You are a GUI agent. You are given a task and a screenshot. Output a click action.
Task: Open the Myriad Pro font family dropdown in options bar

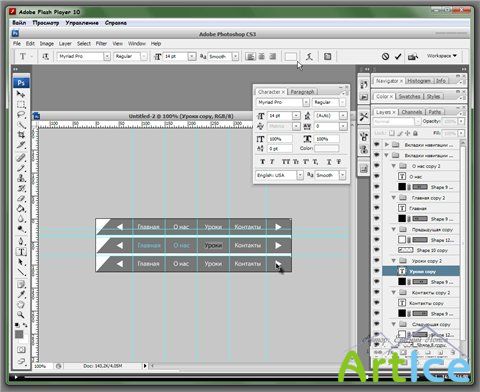(107, 56)
